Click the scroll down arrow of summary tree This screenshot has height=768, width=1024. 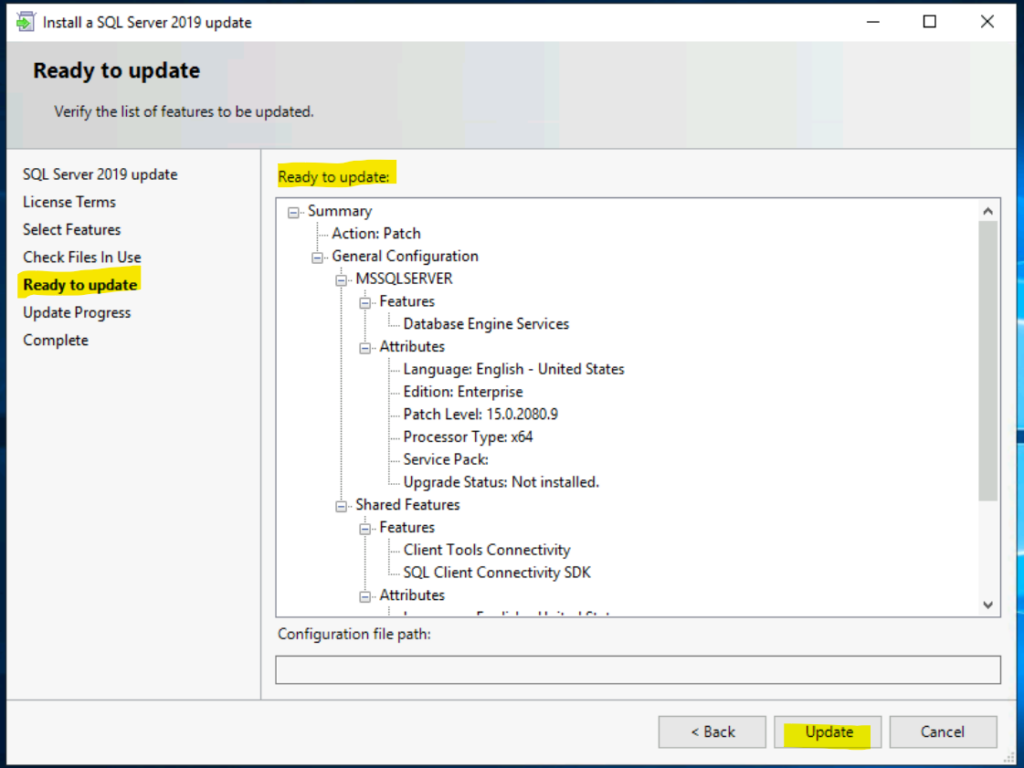click(x=987, y=605)
